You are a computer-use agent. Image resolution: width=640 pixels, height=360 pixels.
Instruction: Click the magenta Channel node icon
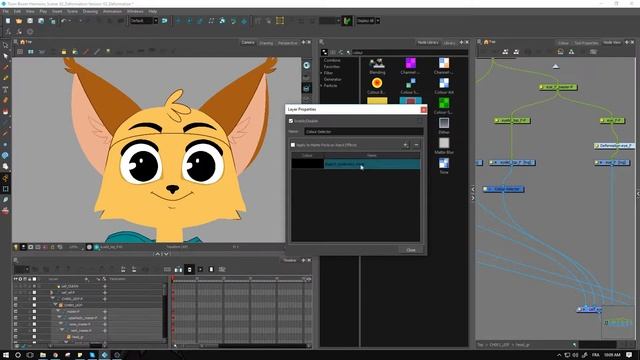(x=410, y=63)
